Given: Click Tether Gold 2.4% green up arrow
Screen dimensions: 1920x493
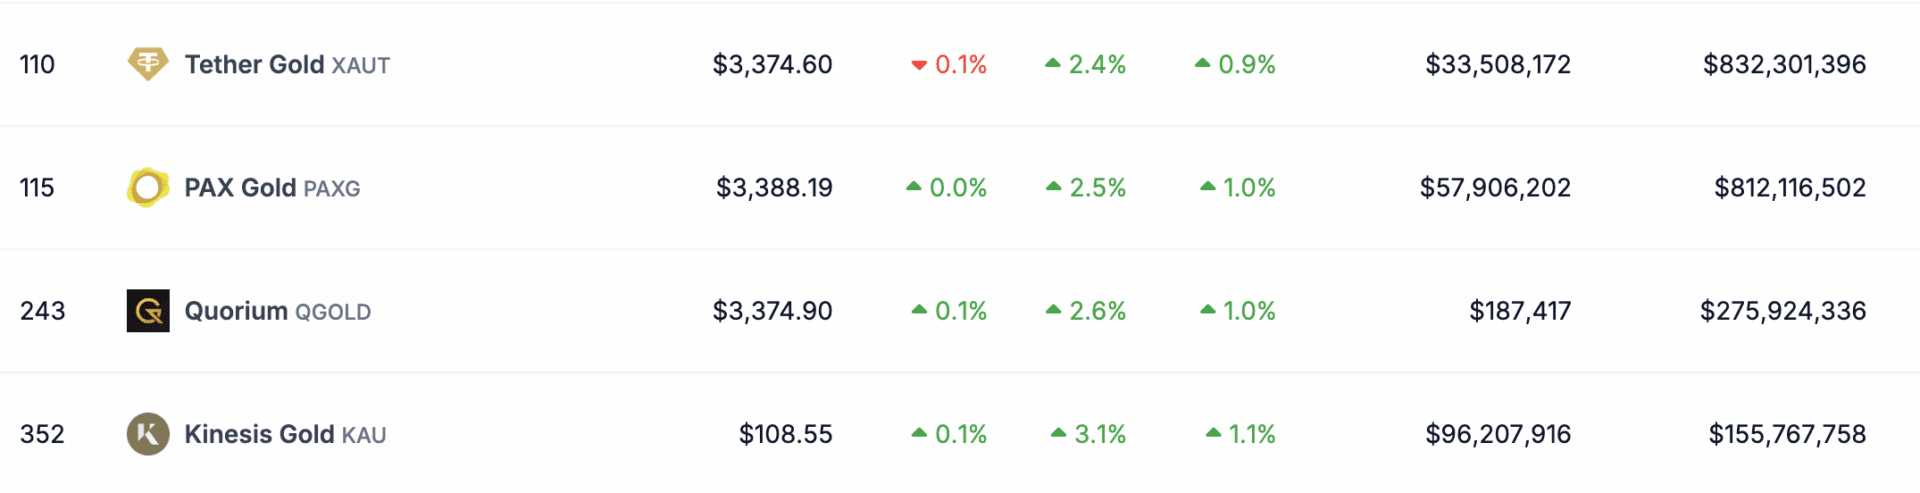Looking at the screenshot, I should [x=1052, y=63].
